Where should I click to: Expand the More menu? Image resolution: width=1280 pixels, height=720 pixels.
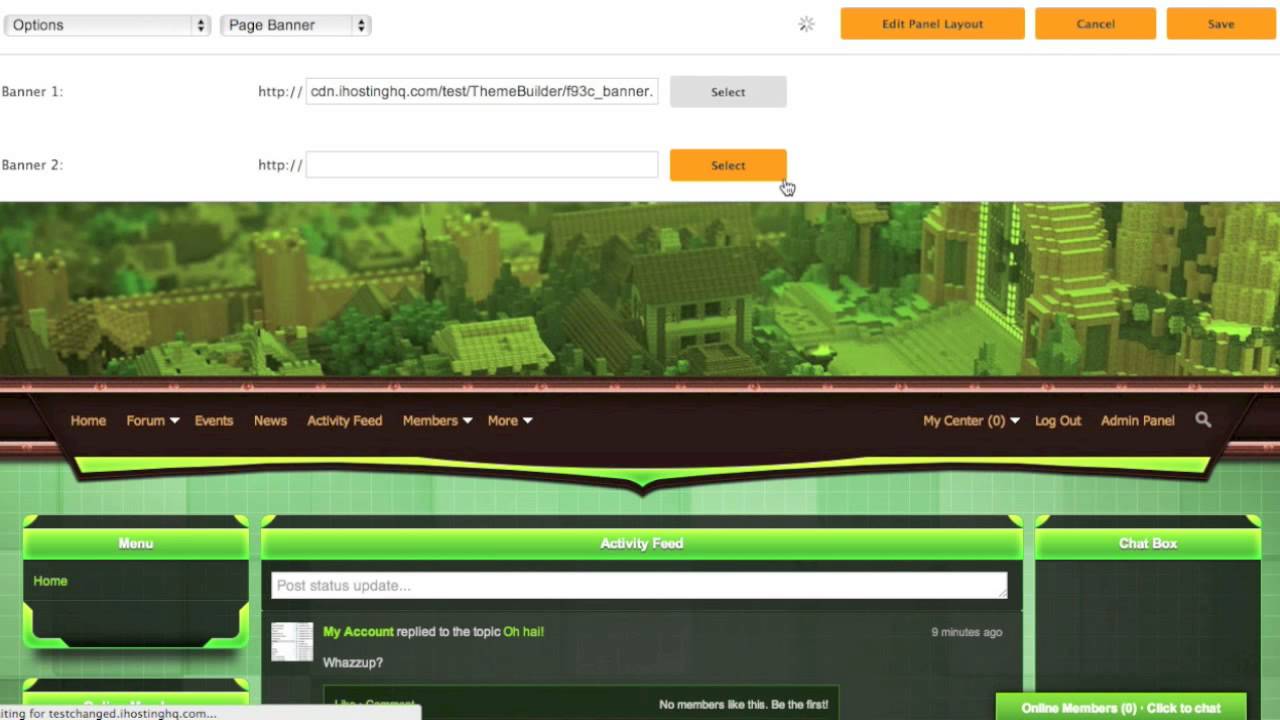[x=510, y=421]
